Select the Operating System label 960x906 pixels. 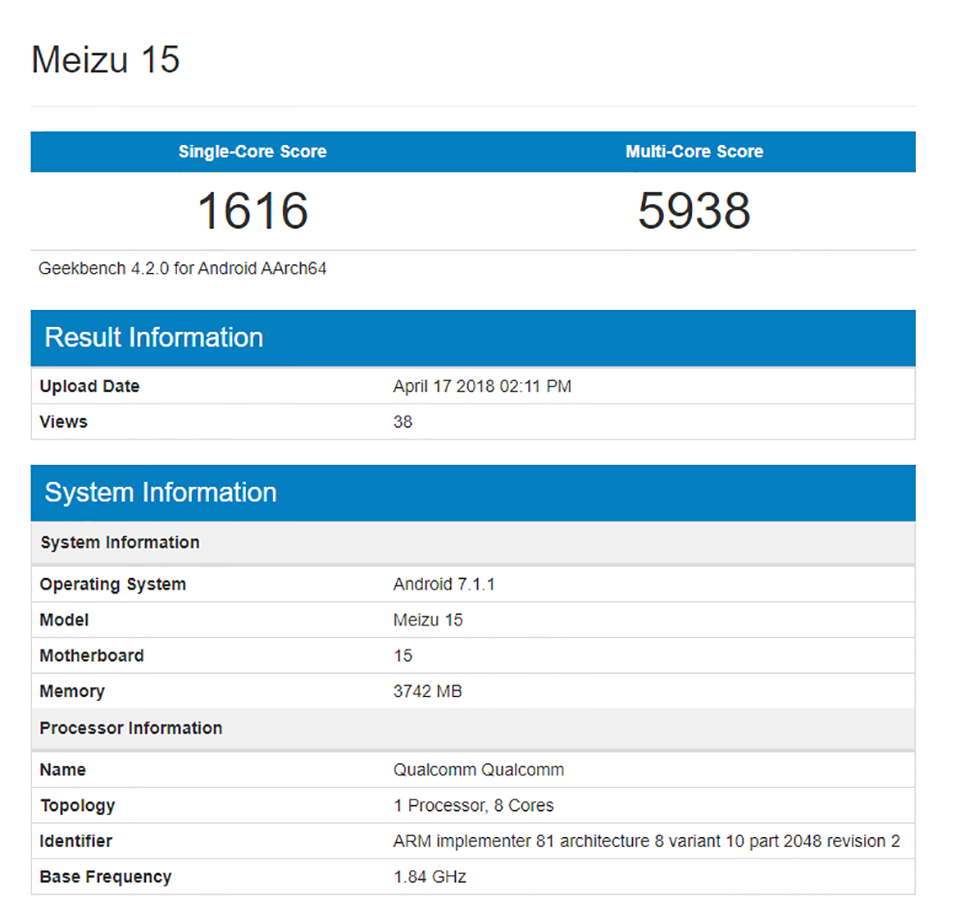tap(113, 585)
